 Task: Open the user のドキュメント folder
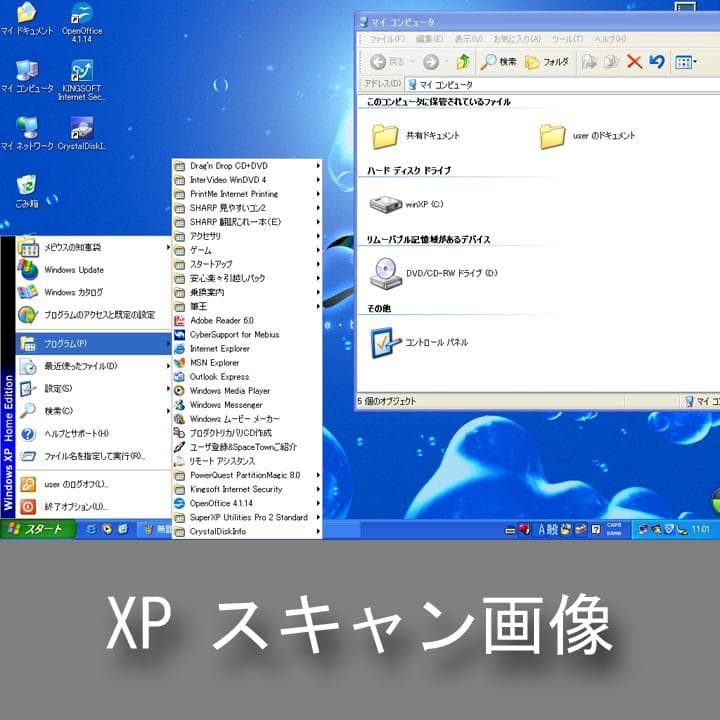click(587, 136)
